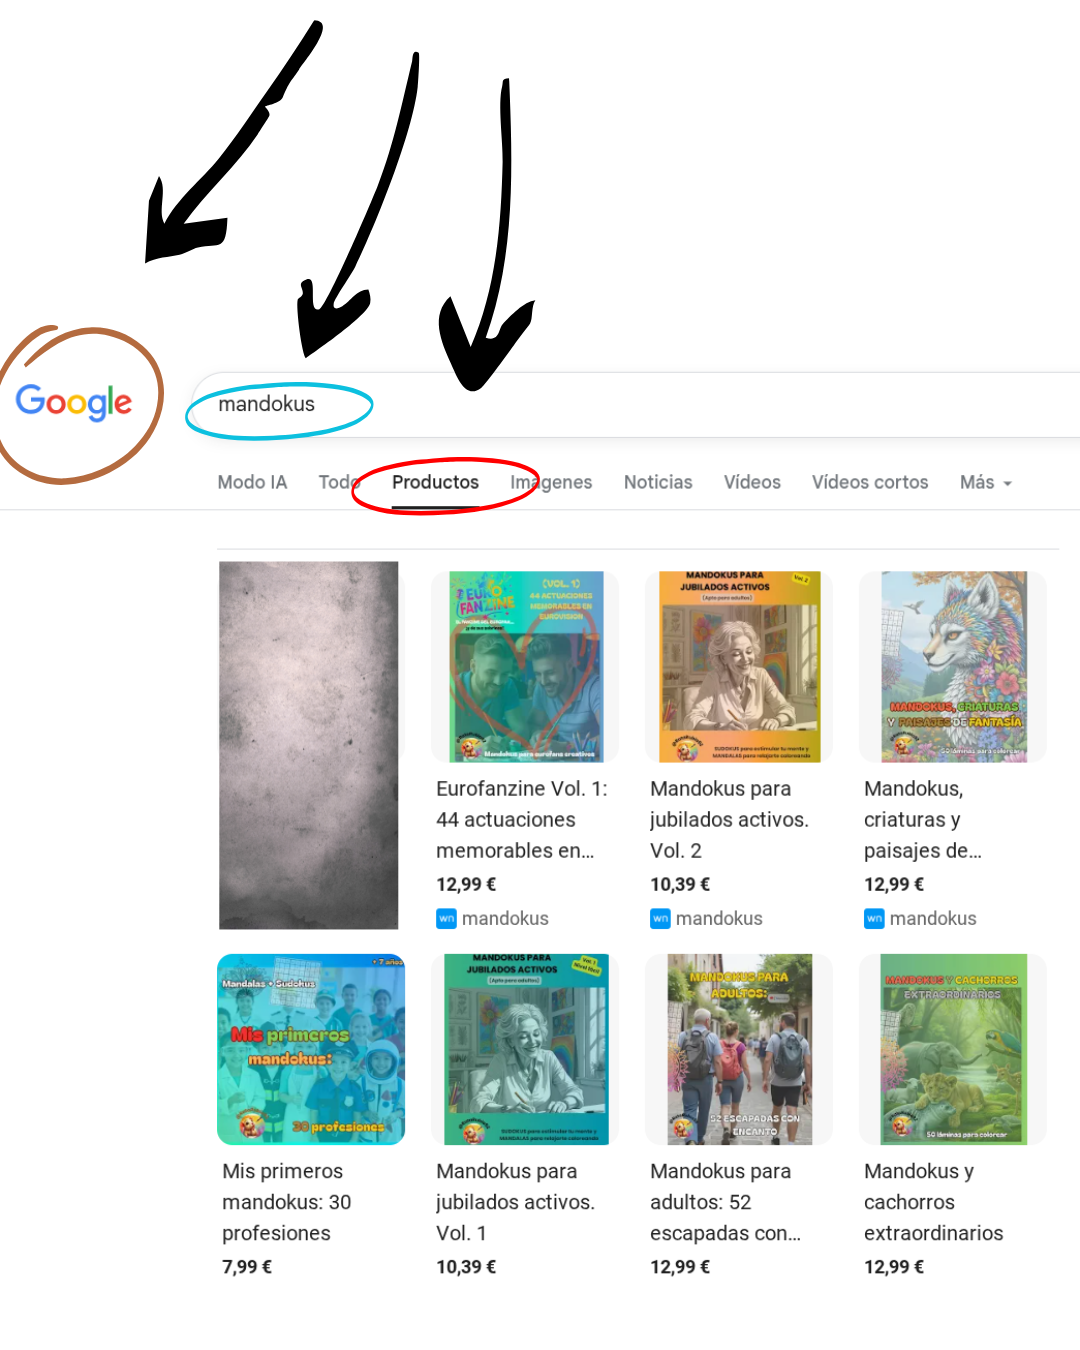Image resolution: width=1080 pixels, height=1350 pixels.
Task: Click the Mis primeros mandokus: 30 profesiones title
Action: coord(287,1202)
